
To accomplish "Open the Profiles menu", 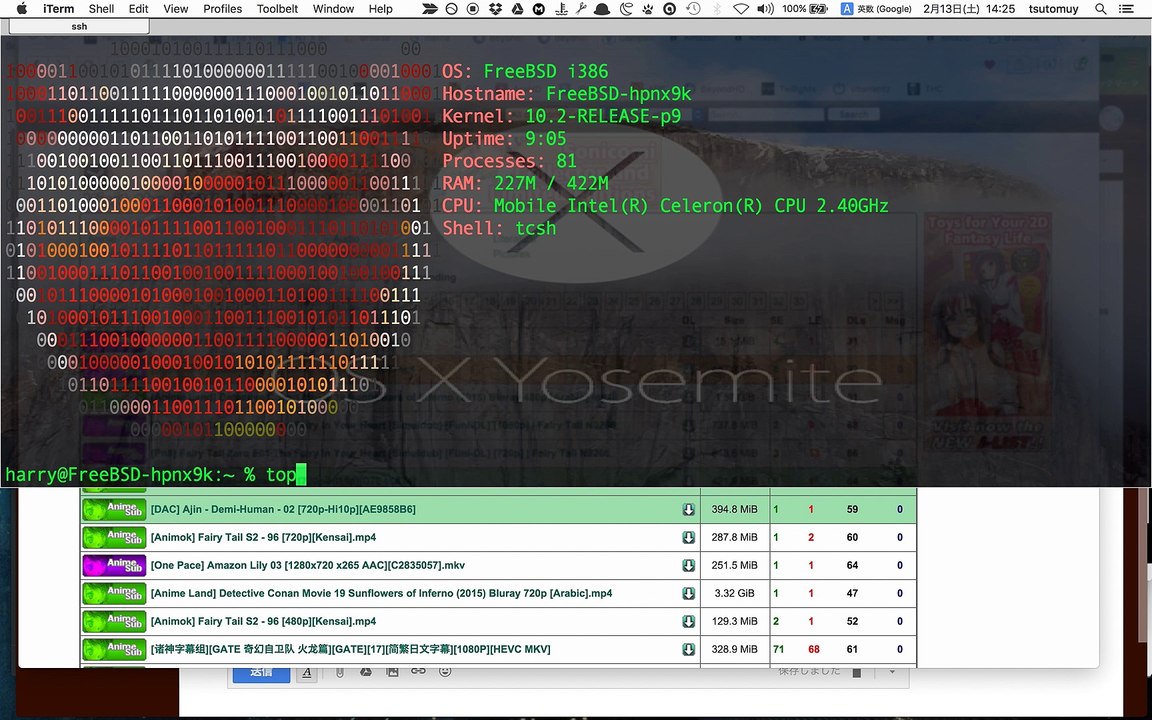I will point(223,9).
